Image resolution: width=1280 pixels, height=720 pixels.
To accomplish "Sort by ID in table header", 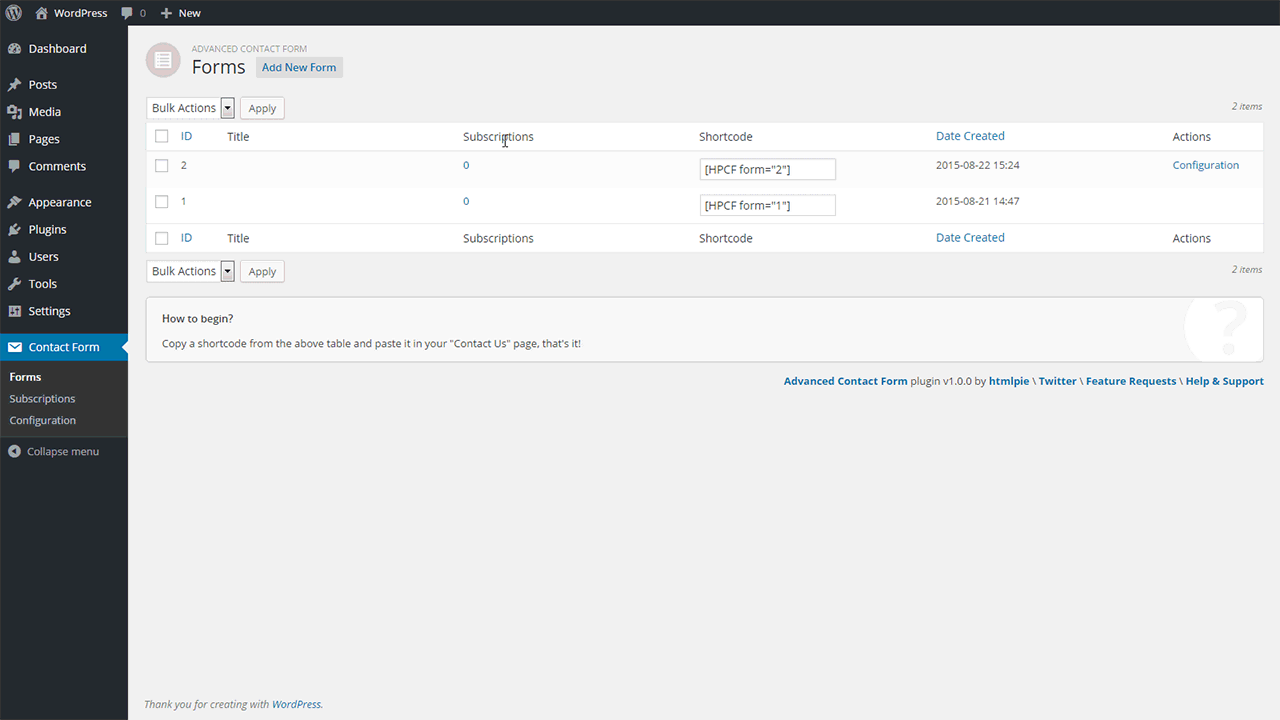I will click(x=186, y=136).
